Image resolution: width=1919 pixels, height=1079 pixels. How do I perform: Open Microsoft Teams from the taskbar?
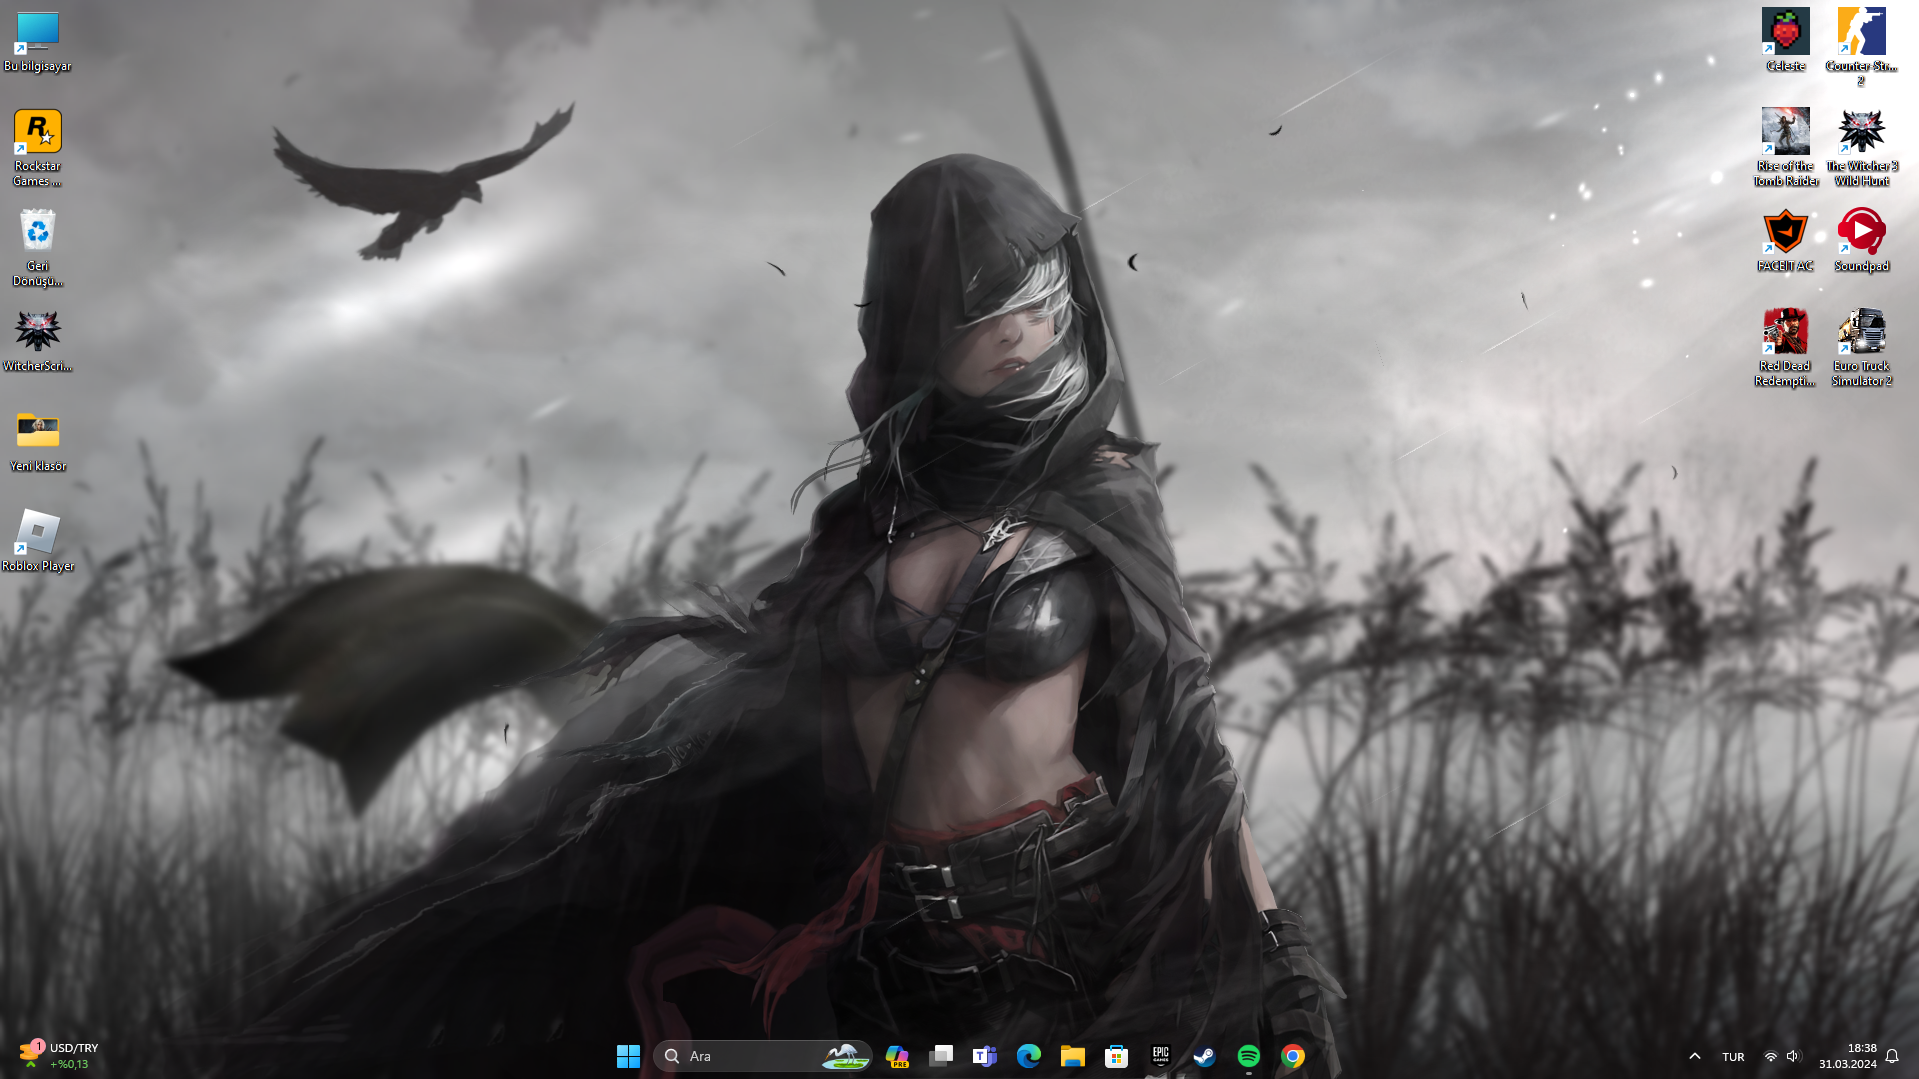[x=985, y=1056]
